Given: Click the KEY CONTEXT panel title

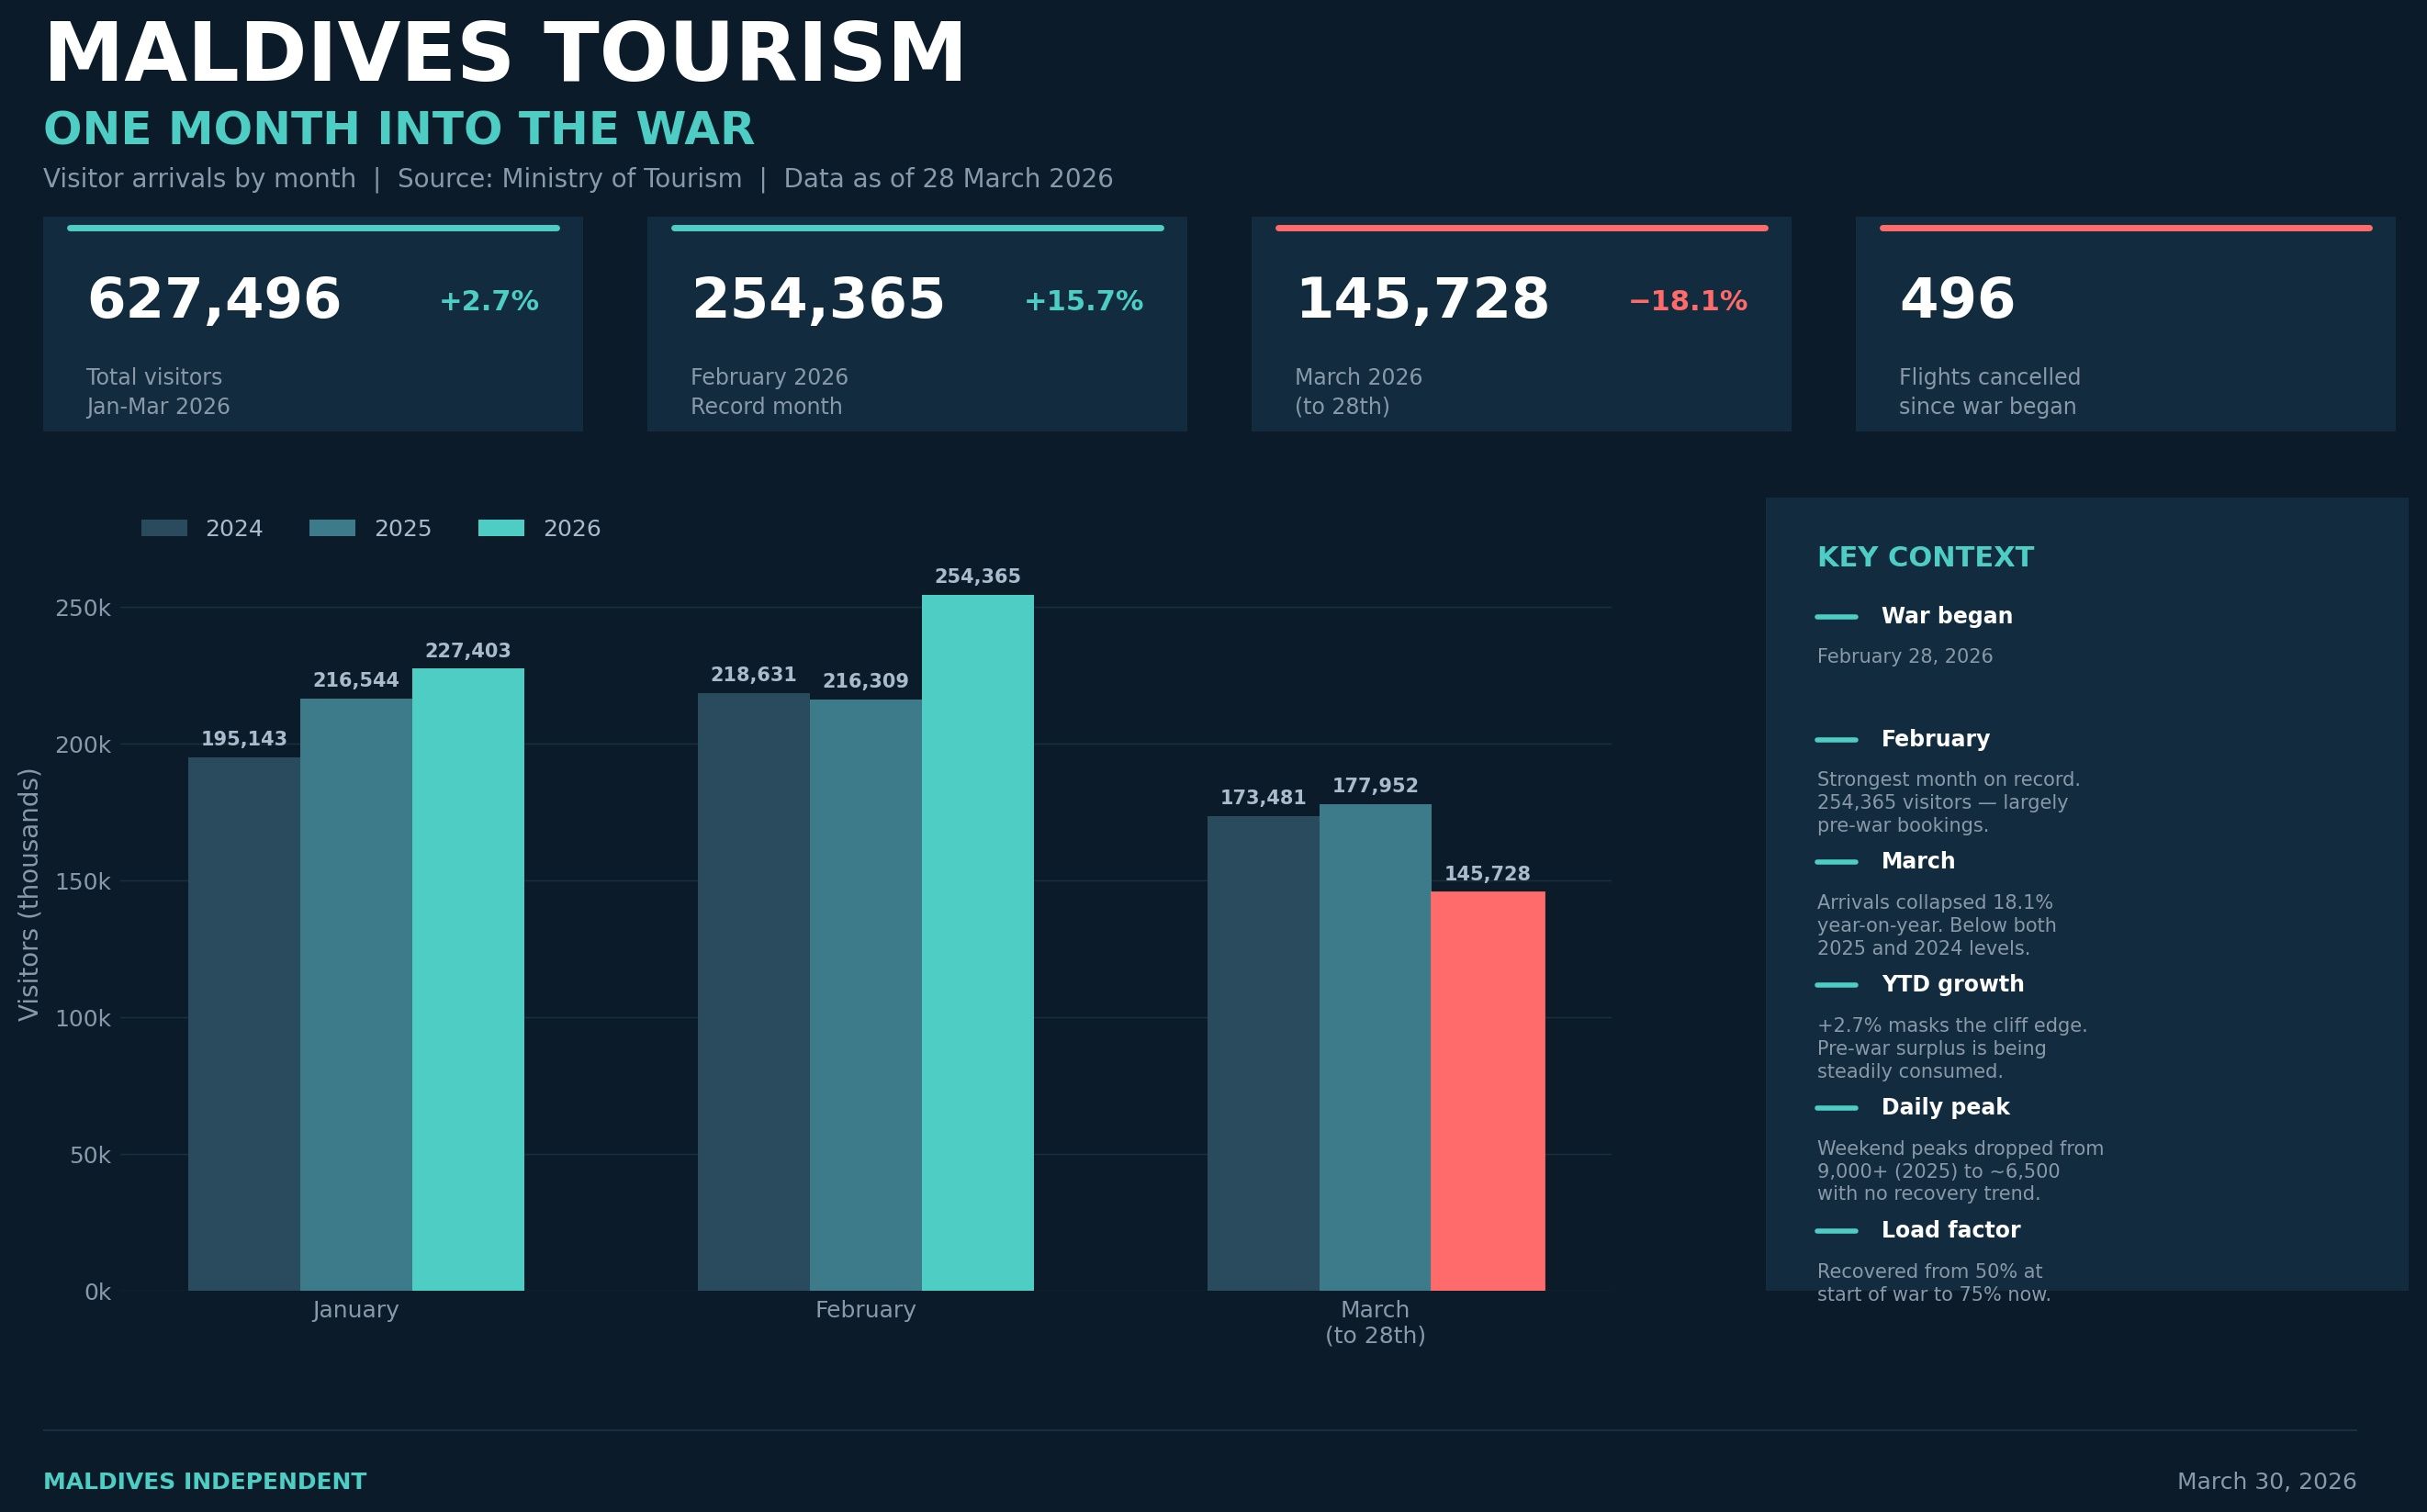Looking at the screenshot, I should coord(1925,557).
